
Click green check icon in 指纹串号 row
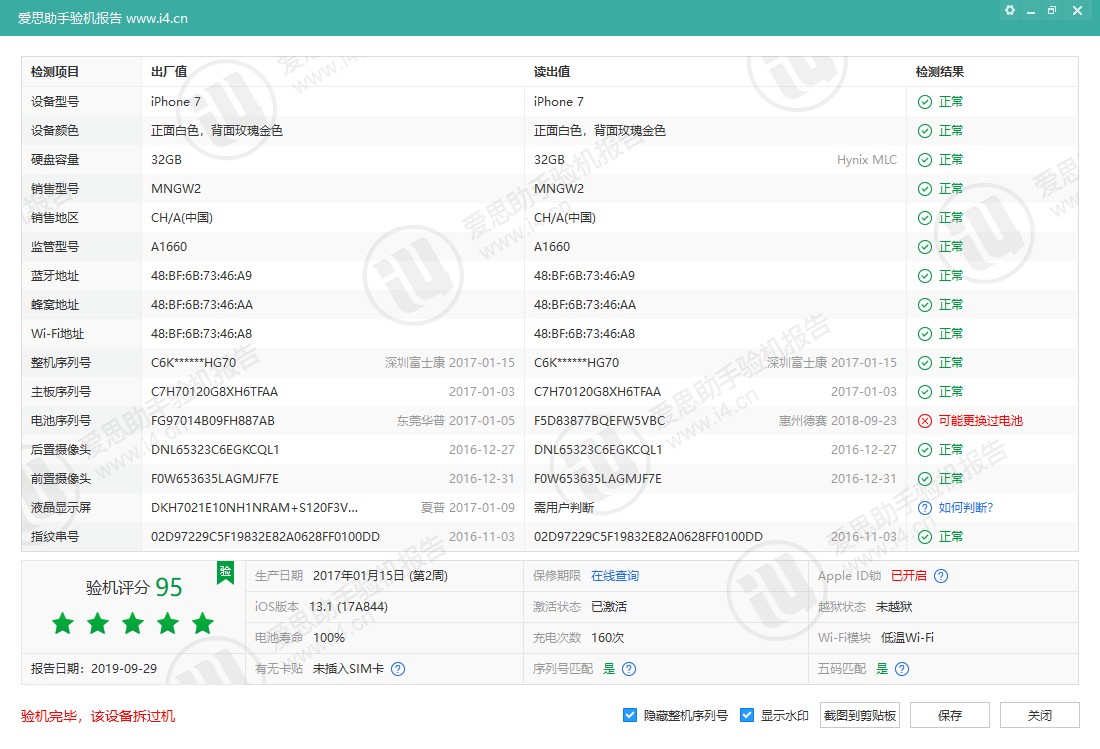click(x=925, y=537)
